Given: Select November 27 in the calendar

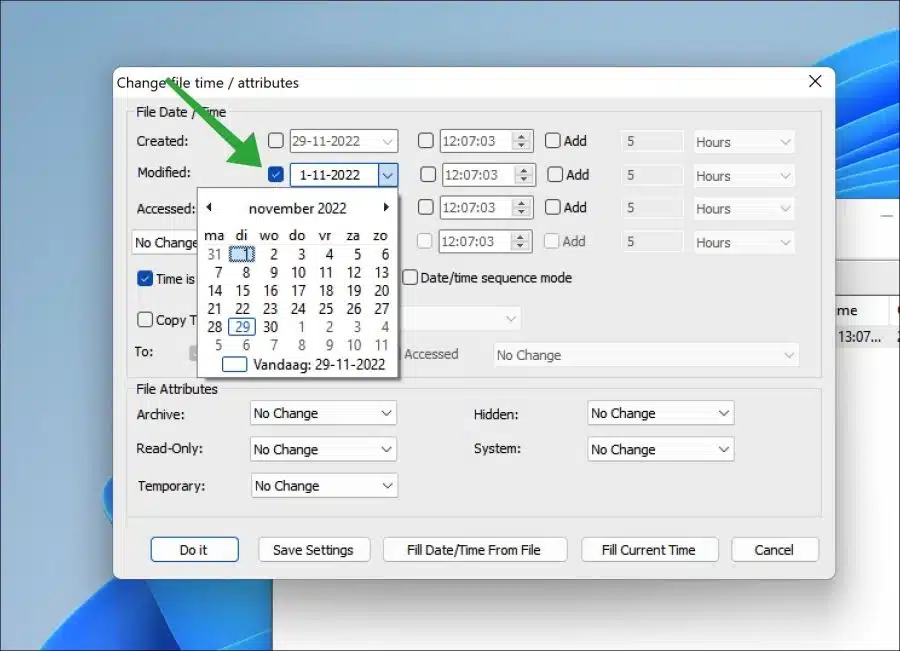Looking at the screenshot, I should (382, 309).
